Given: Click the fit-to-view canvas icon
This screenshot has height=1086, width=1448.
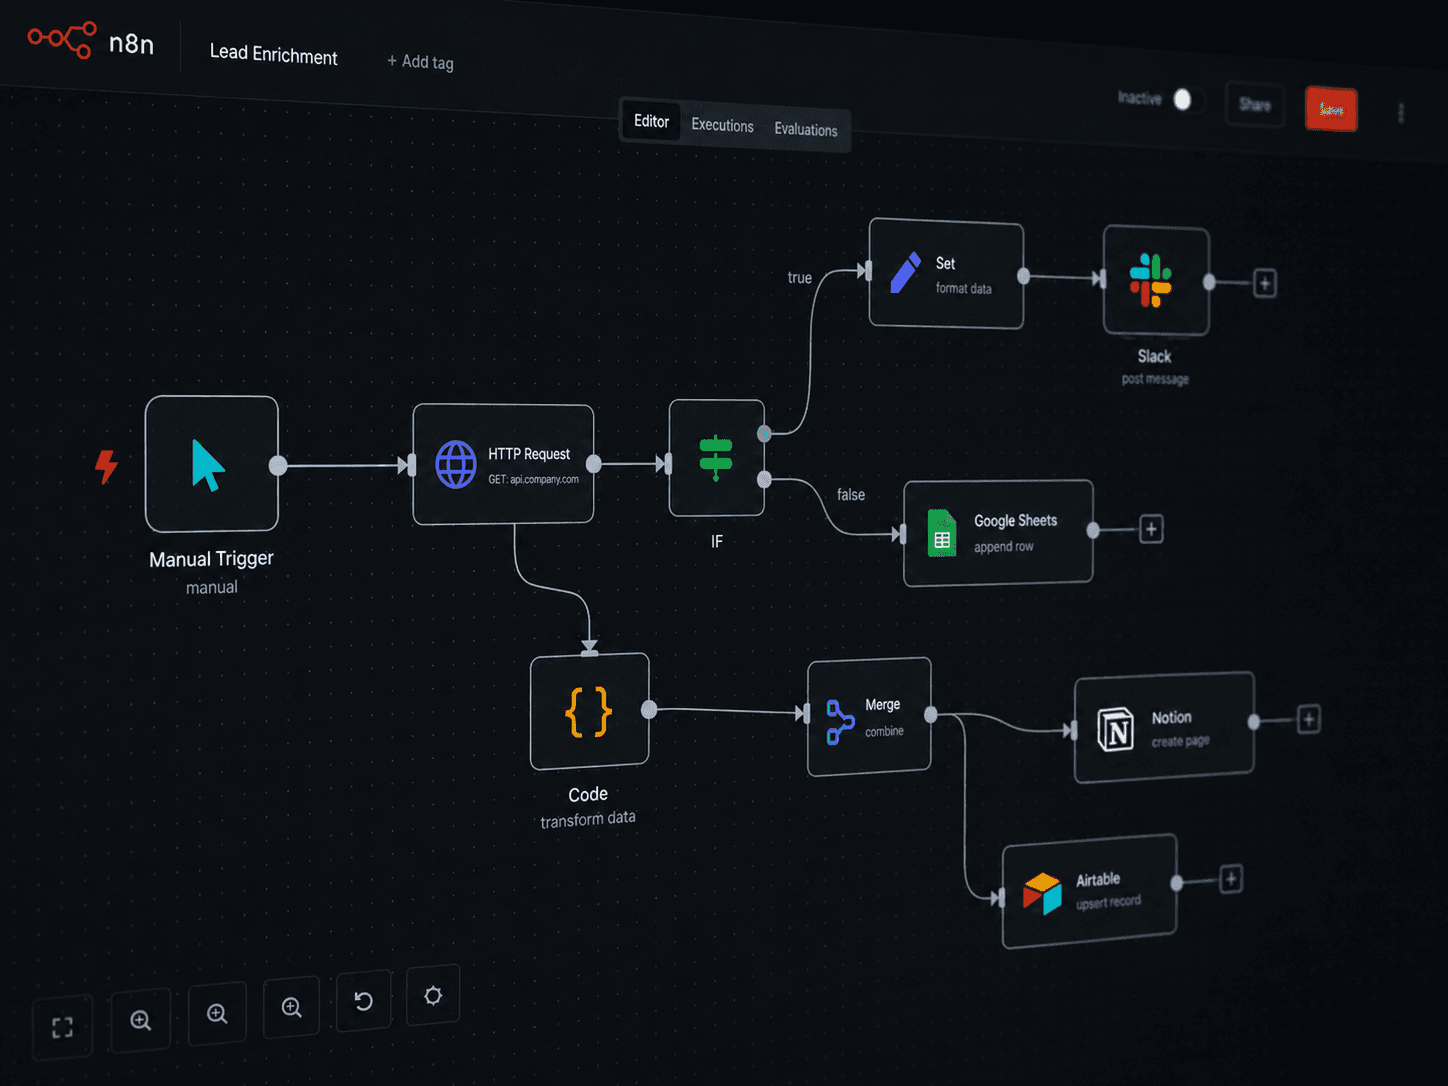Looking at the screenshot, I should pos(62,1027).
